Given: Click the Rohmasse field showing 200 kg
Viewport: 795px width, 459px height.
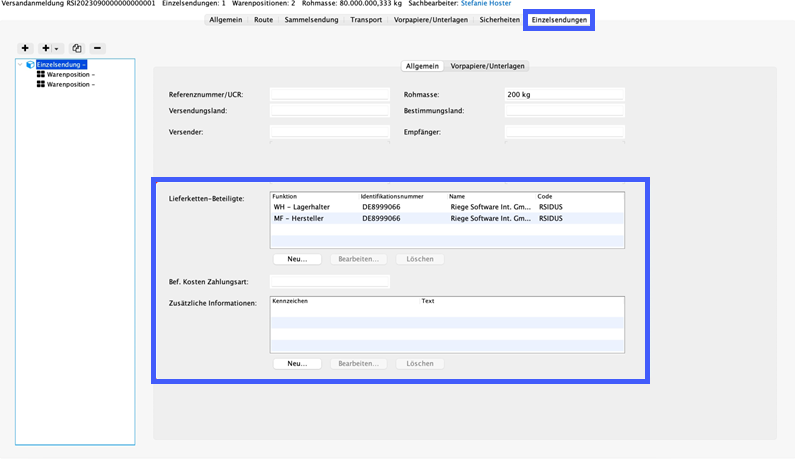Looking at the screenshot, I should click(x=564, y=94).
